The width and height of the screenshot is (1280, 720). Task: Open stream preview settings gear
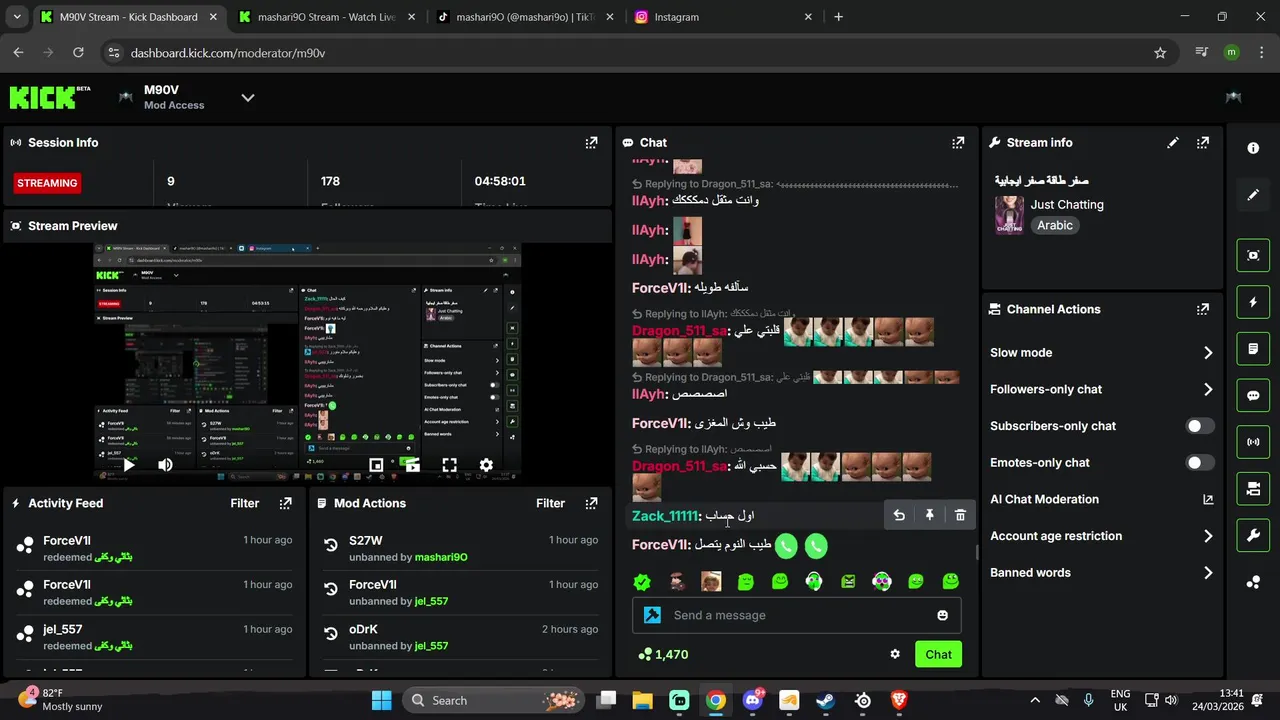click(x=486, y=465)
